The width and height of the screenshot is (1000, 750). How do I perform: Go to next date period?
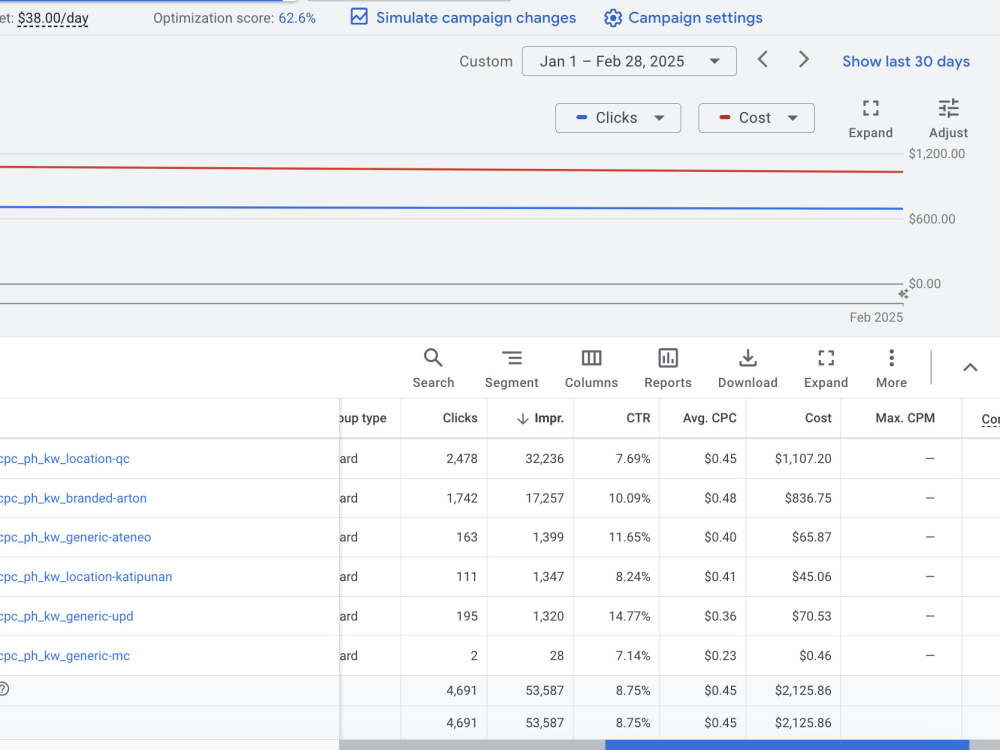click(804, 60)
